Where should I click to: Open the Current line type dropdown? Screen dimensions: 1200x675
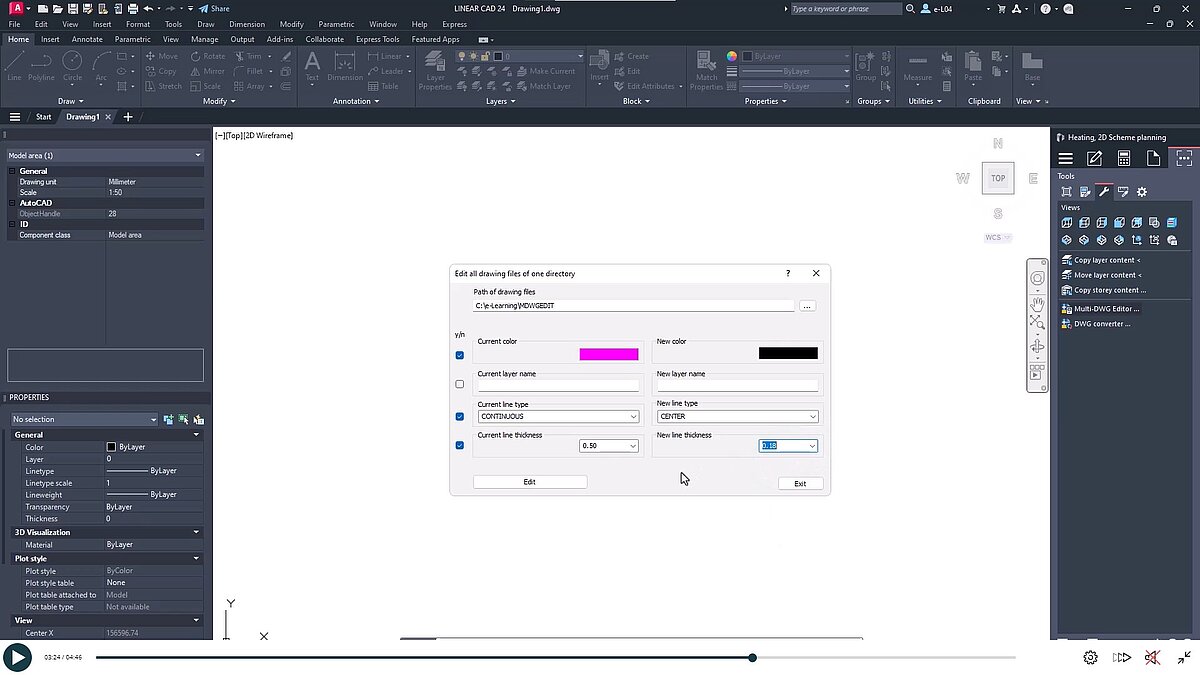click(x=635, y=416)
